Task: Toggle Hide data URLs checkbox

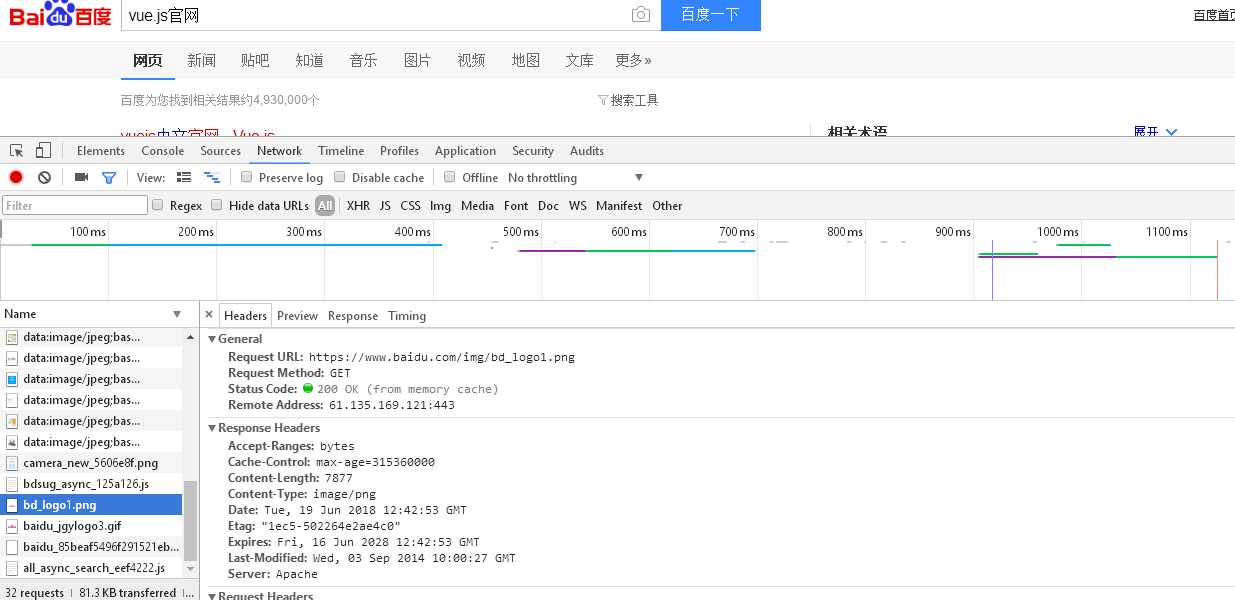Action: click(217, 205)
